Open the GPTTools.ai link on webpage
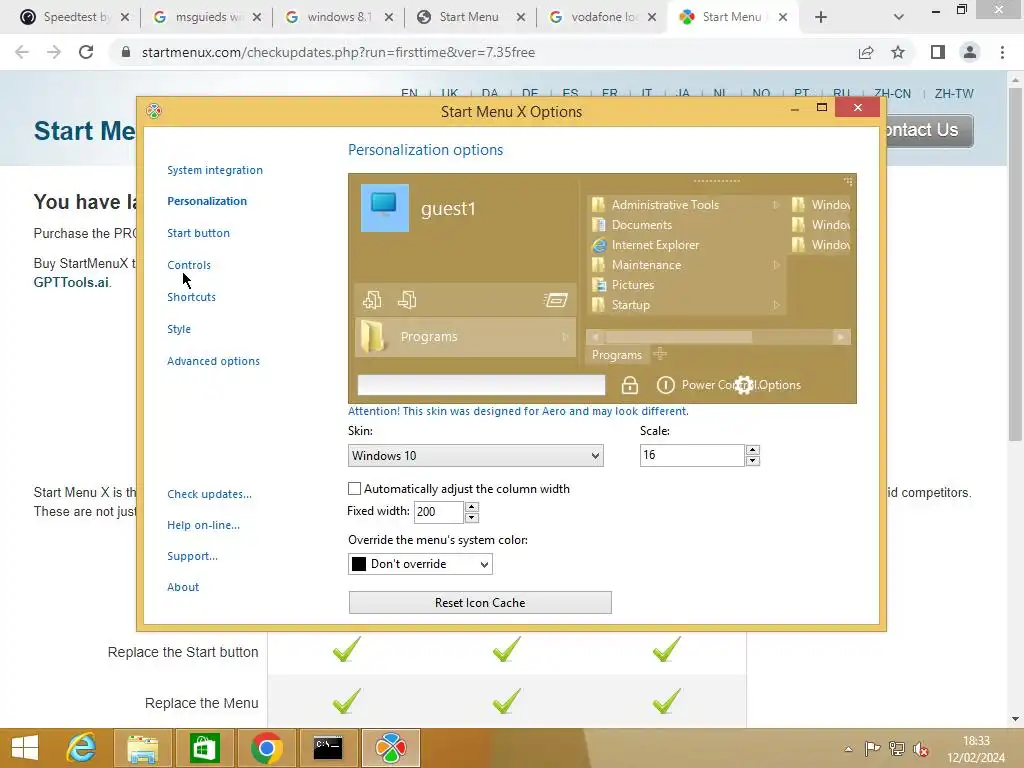This screenshot has height=768, width=1024. click(71, 283)
